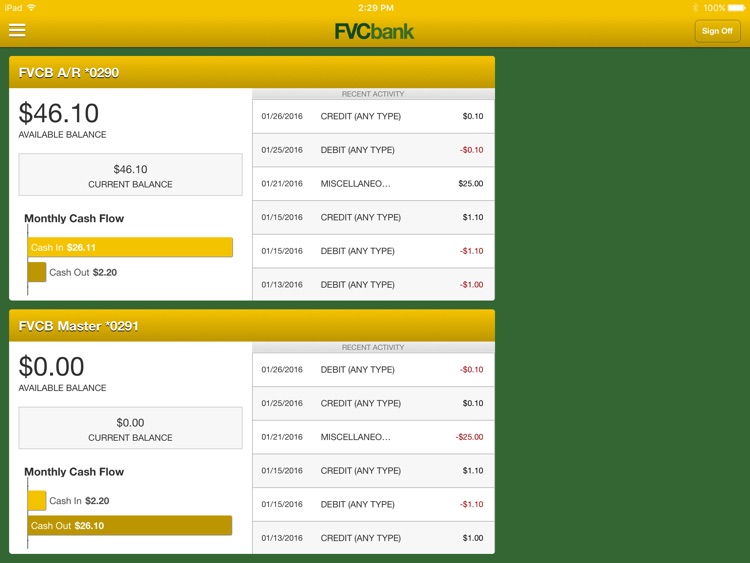The height and width of the screenshot is (563, 750).
Task: Tap the $46.10 current balance box
Action: tap(131, 175)
